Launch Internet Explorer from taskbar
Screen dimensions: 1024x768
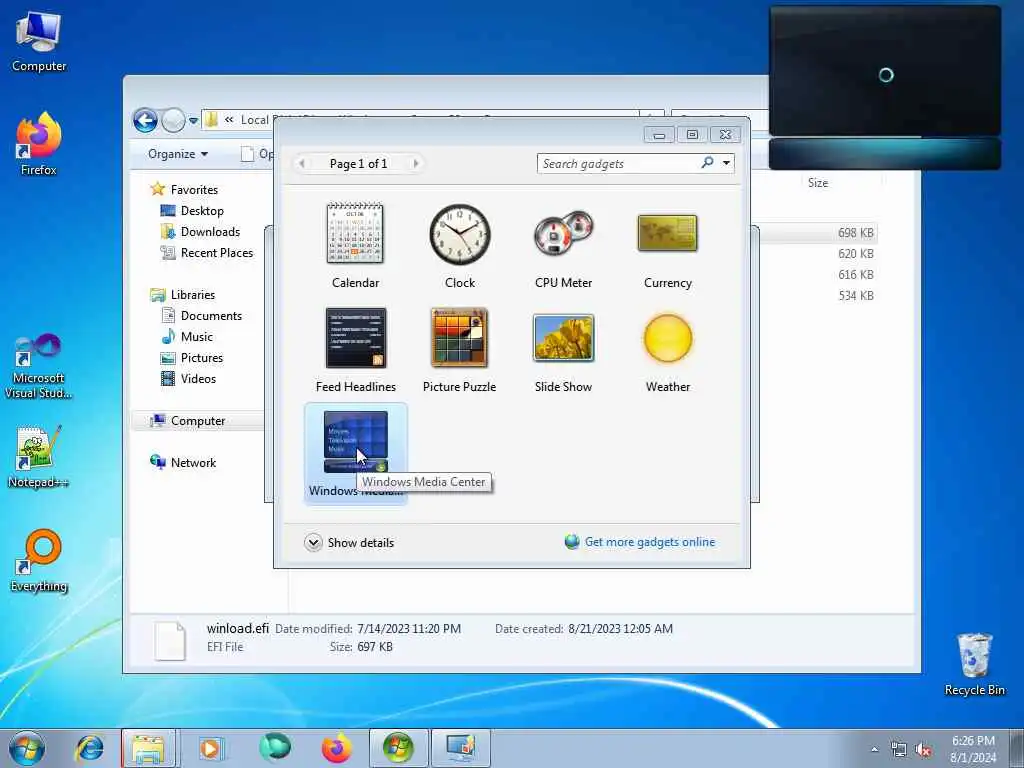pyautogui.click(x=89, y=748)
